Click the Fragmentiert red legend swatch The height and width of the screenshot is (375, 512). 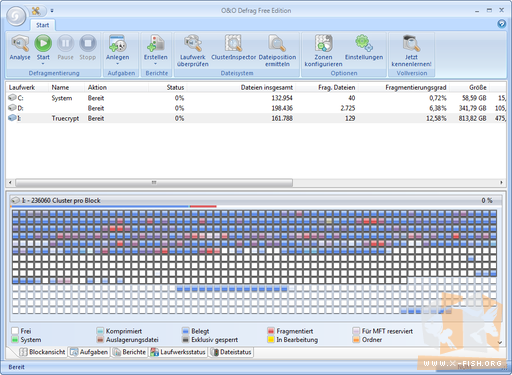tap(271, 331)
